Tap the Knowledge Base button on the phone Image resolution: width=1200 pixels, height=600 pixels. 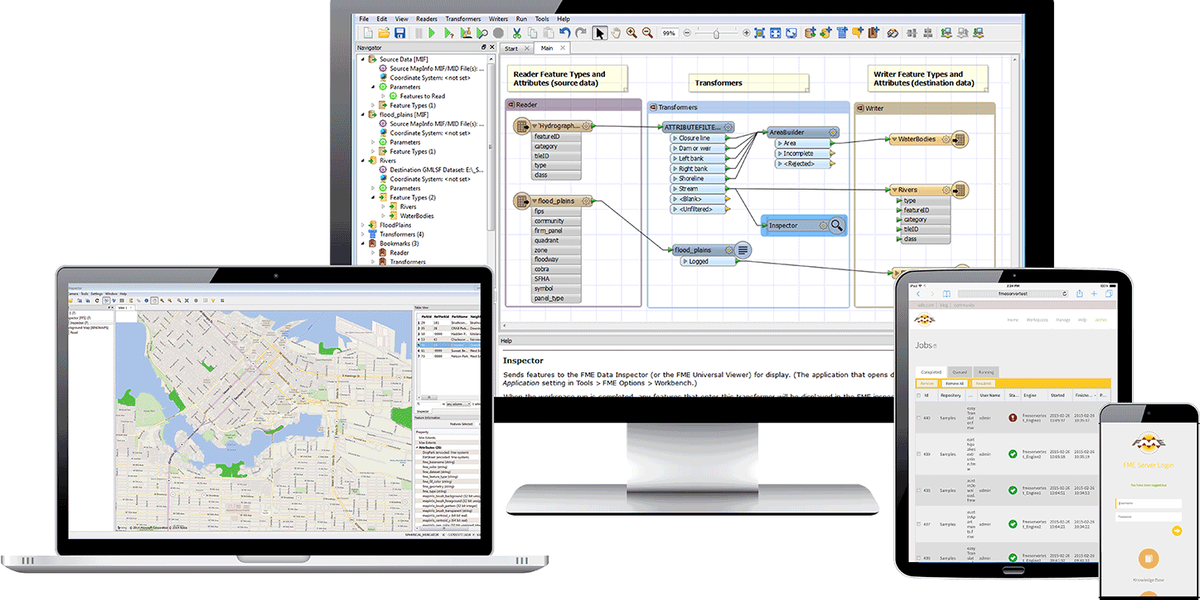coord(1149,557)
